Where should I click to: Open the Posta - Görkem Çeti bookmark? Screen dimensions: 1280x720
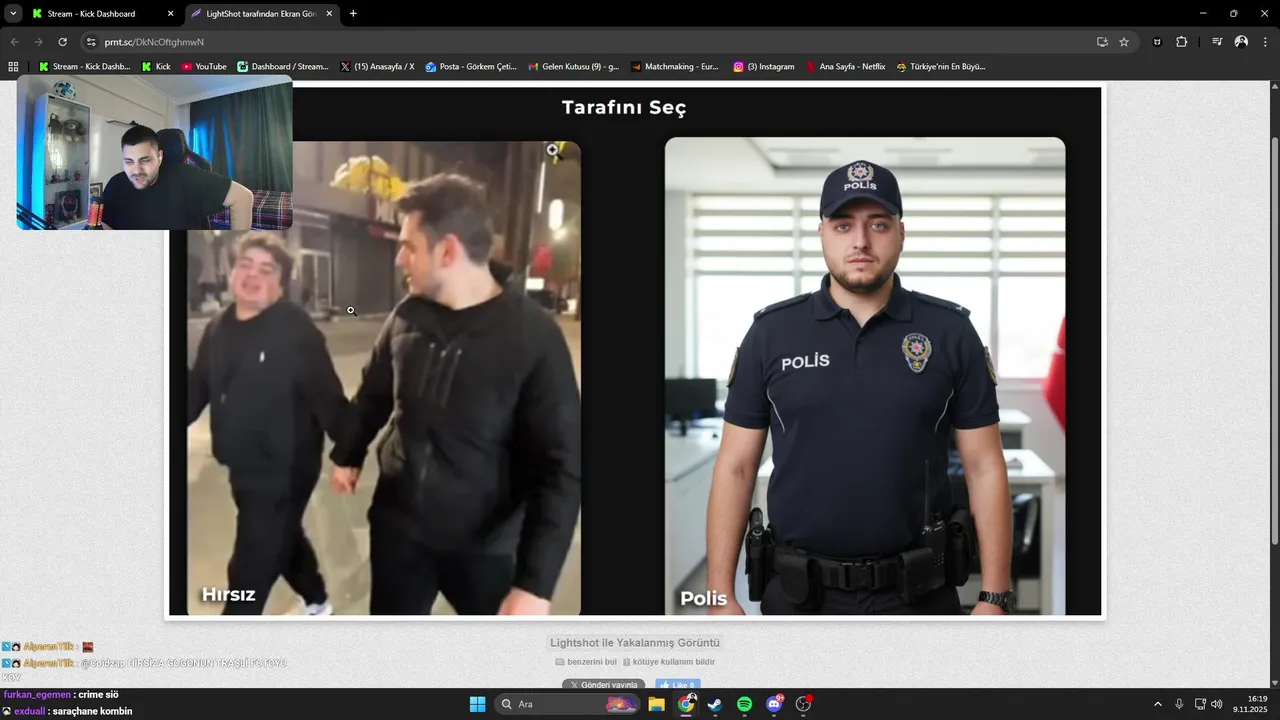[471, 67]
